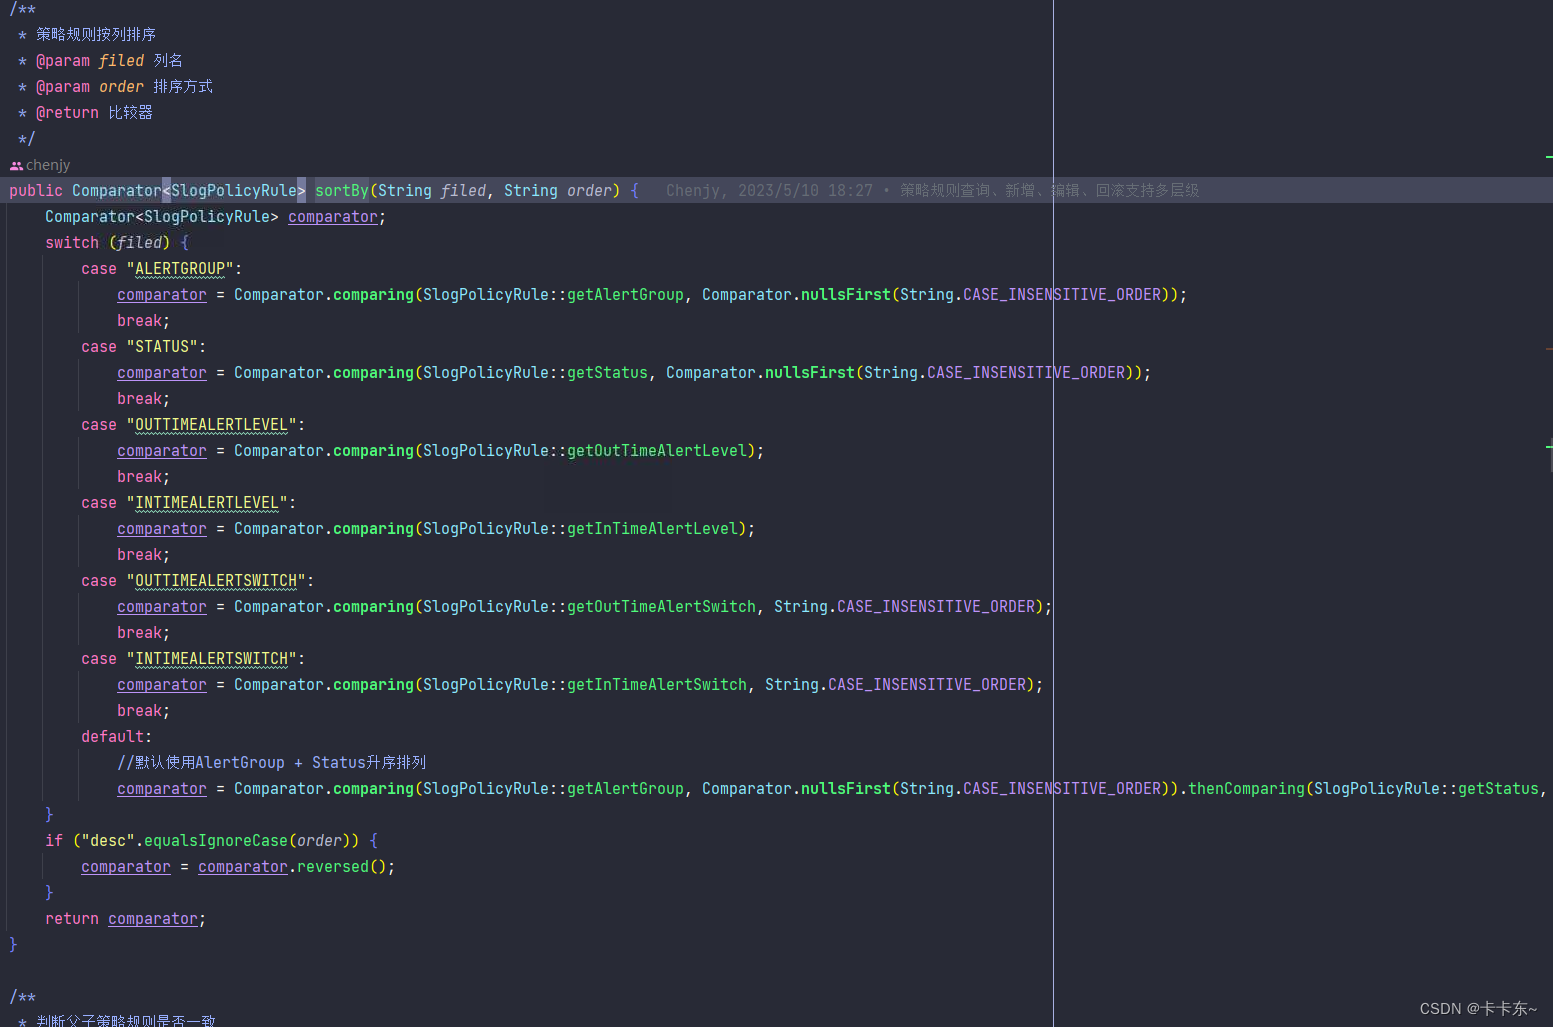Click nullsFirst in the STATUS case line
1553x1027 pixels.
(810, 372)
